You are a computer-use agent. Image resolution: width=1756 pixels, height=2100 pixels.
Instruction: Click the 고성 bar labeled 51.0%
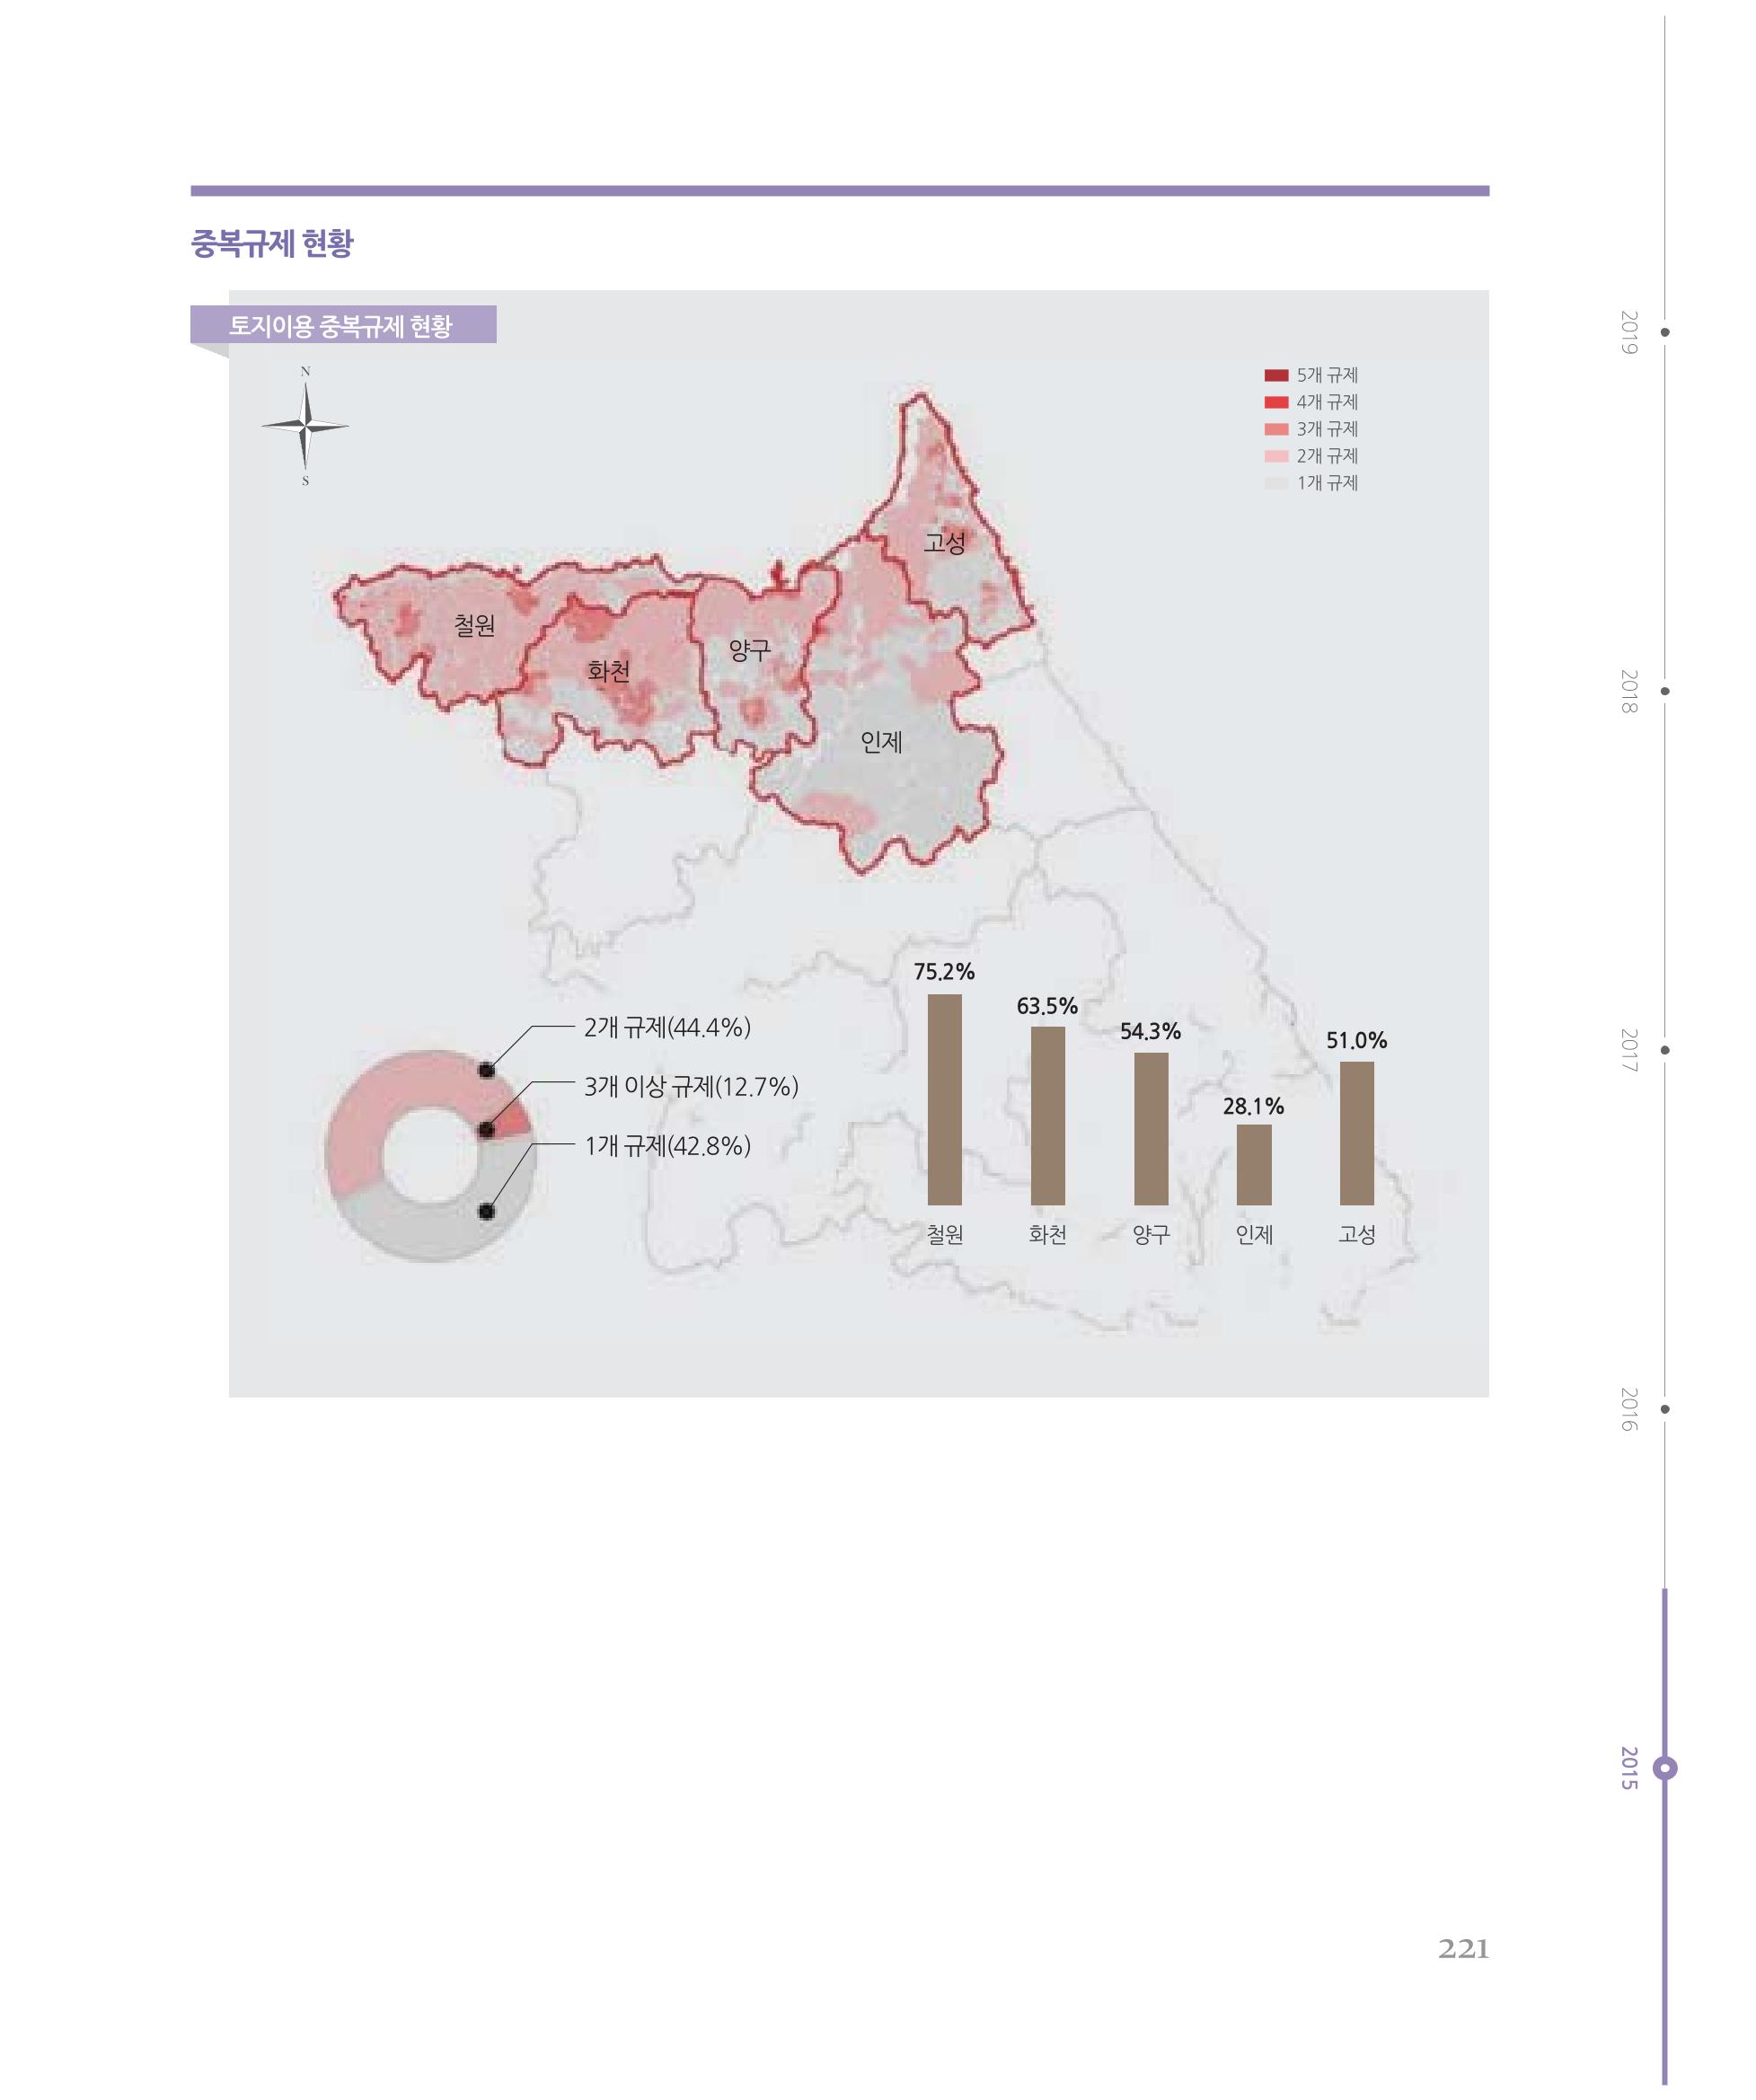point(1357,1133)
